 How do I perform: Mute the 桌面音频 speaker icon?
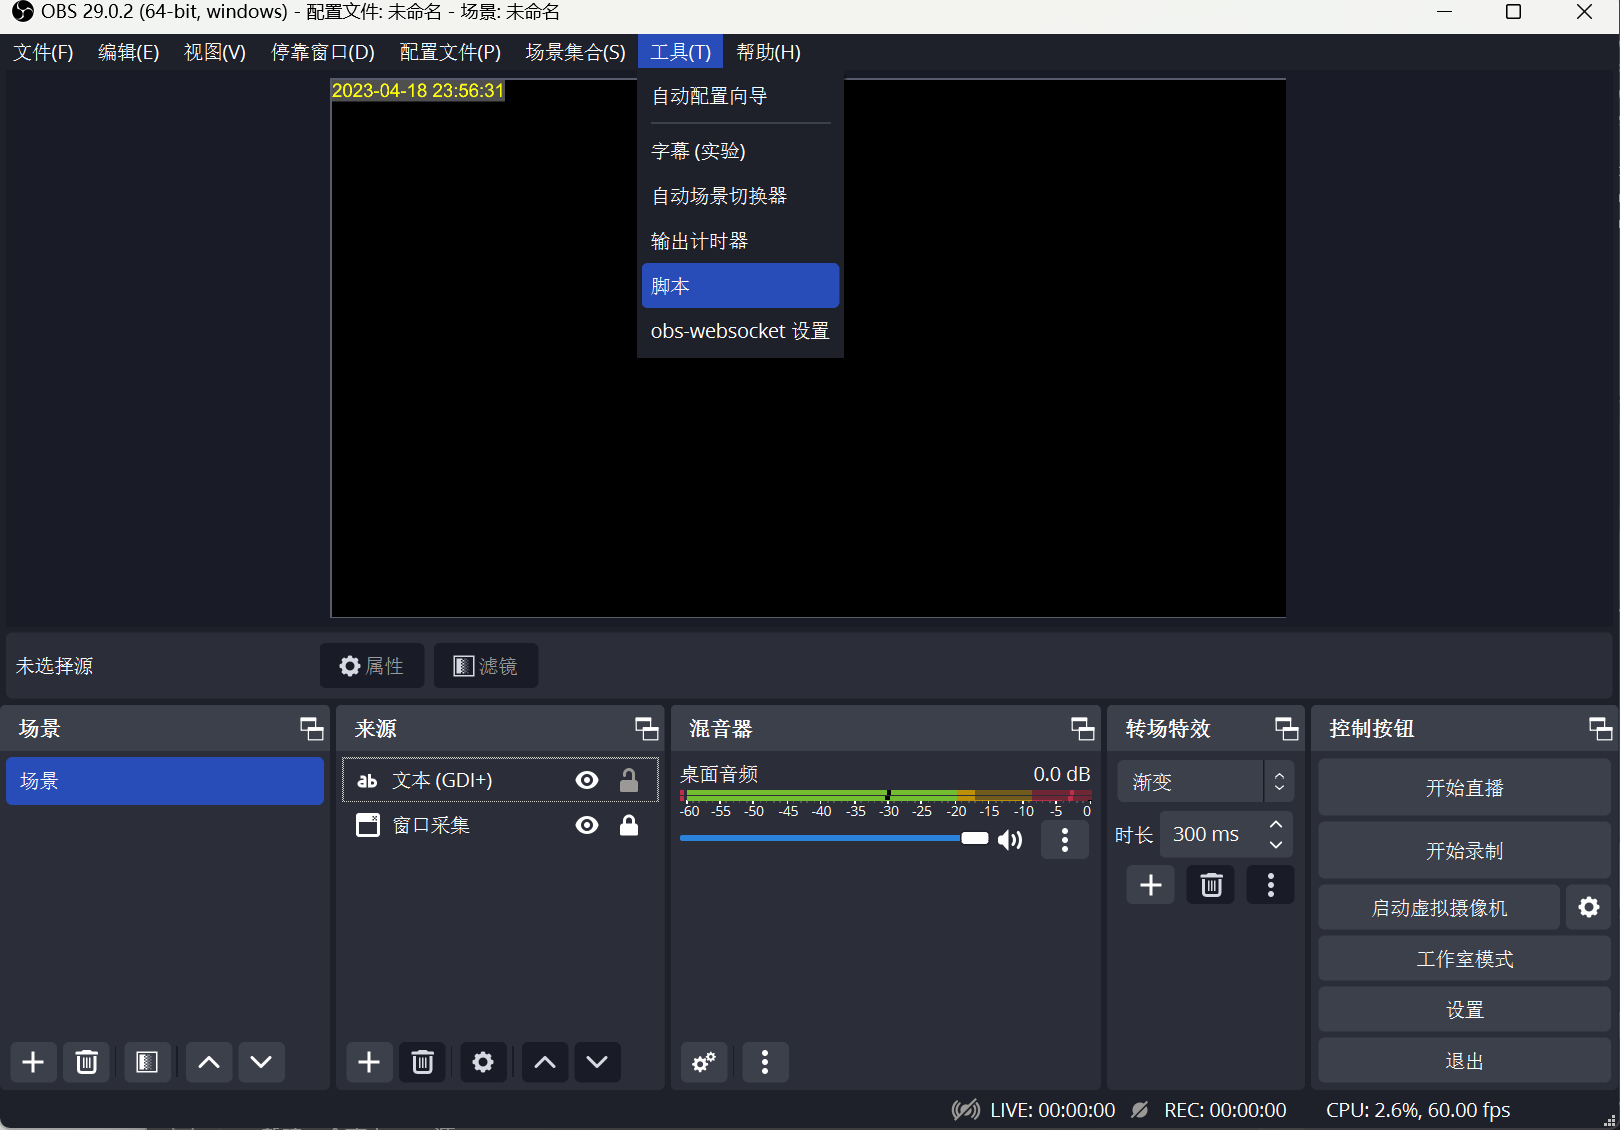pyautogui.click(x=1010, y=839)
